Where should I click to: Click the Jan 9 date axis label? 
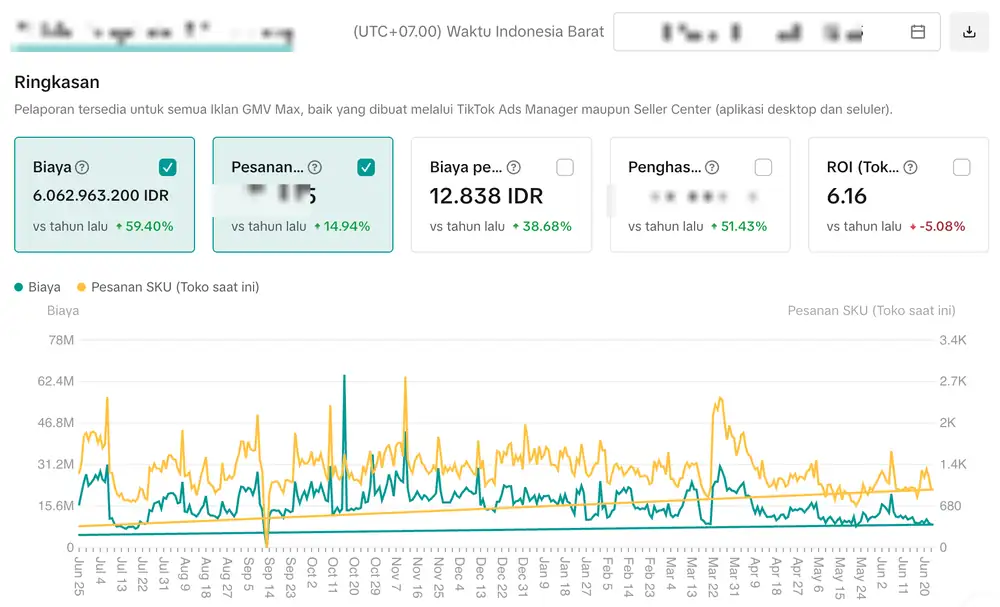click(543, 573)
